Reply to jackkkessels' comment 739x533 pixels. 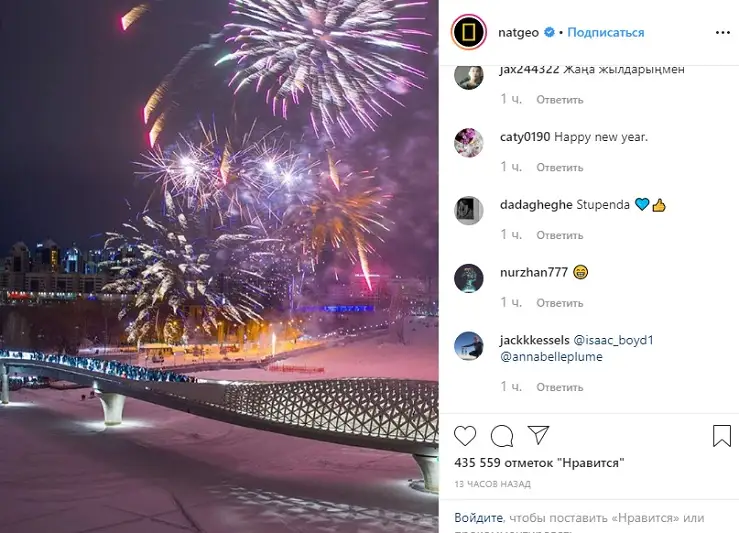[x=559, y=387]
